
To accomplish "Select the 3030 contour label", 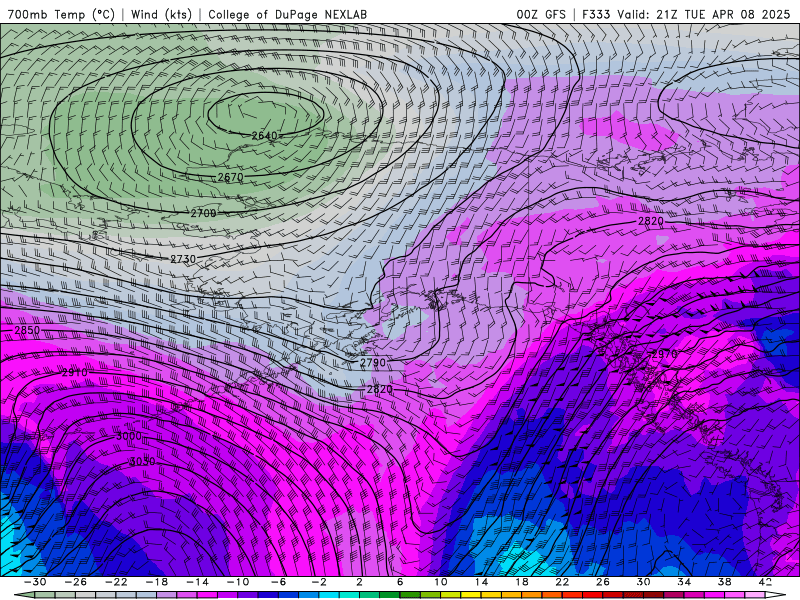I will pos(142,462).
